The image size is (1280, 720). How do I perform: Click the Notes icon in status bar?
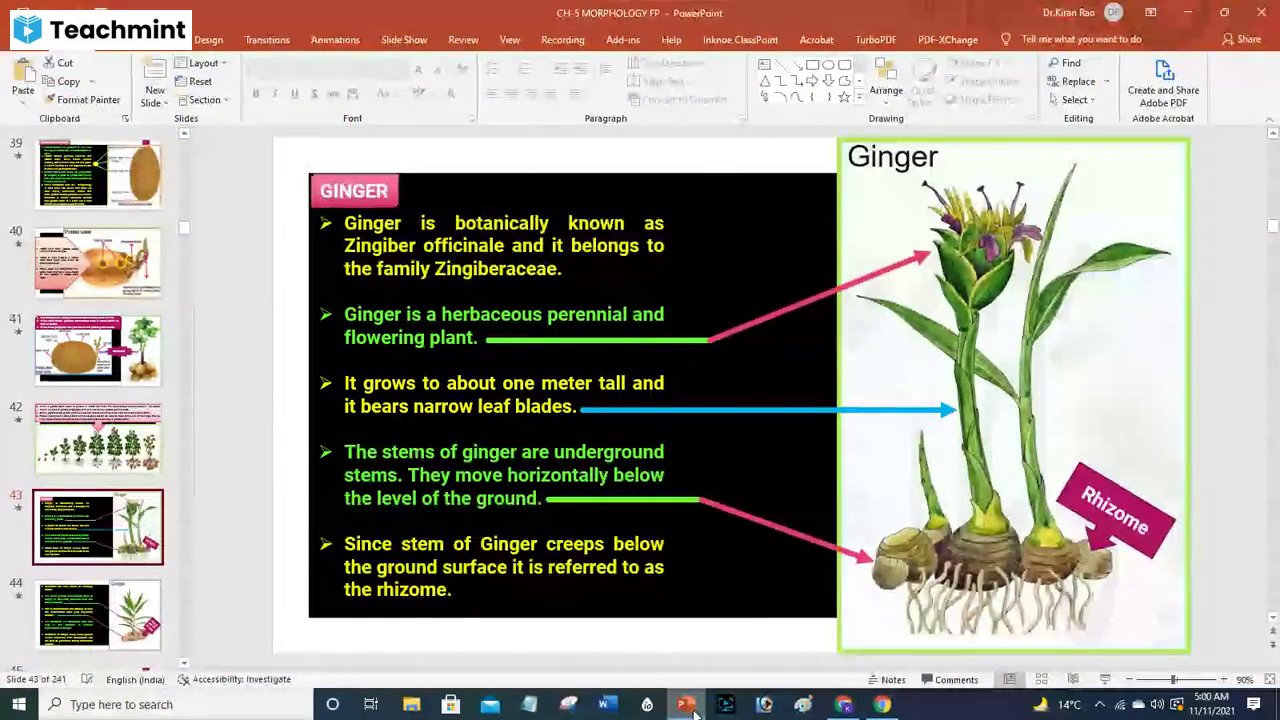pyautogui.click(x=886, y=679)
